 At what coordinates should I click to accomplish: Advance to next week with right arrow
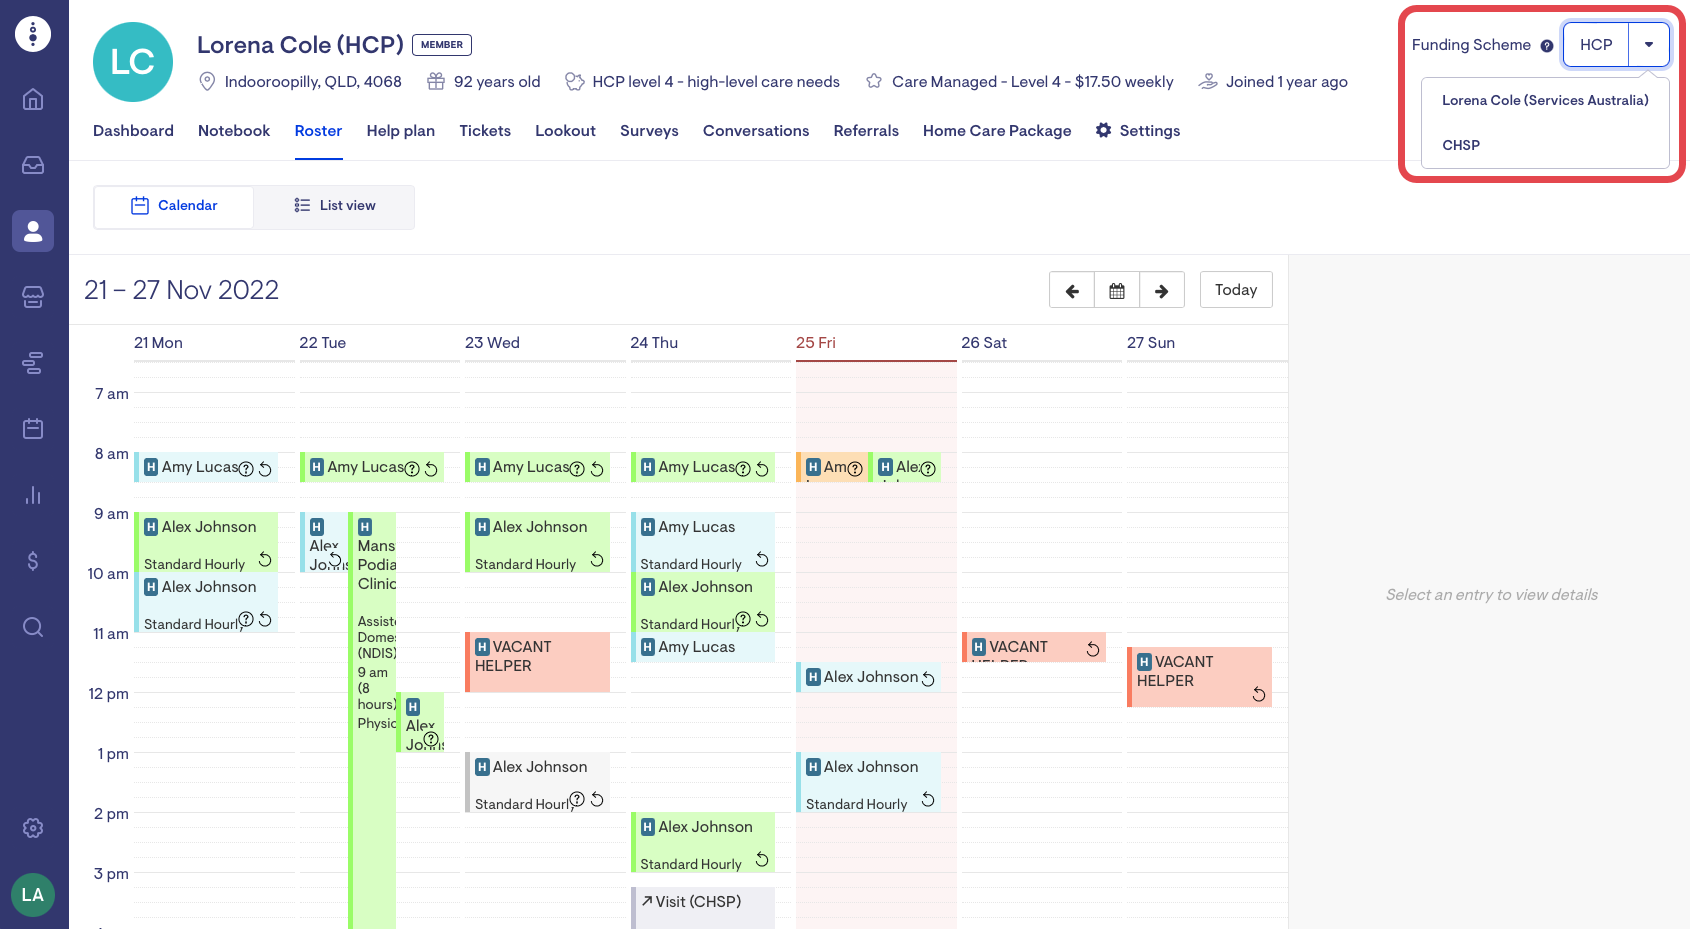pyautogui.click(x=1161, y=291)
